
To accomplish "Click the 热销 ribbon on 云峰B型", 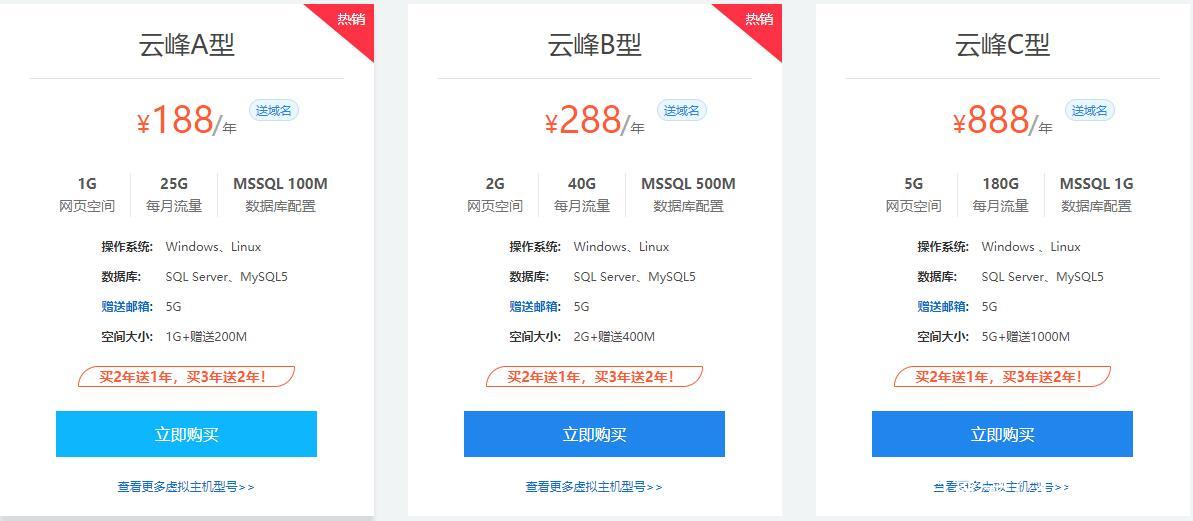I will 758,21.
